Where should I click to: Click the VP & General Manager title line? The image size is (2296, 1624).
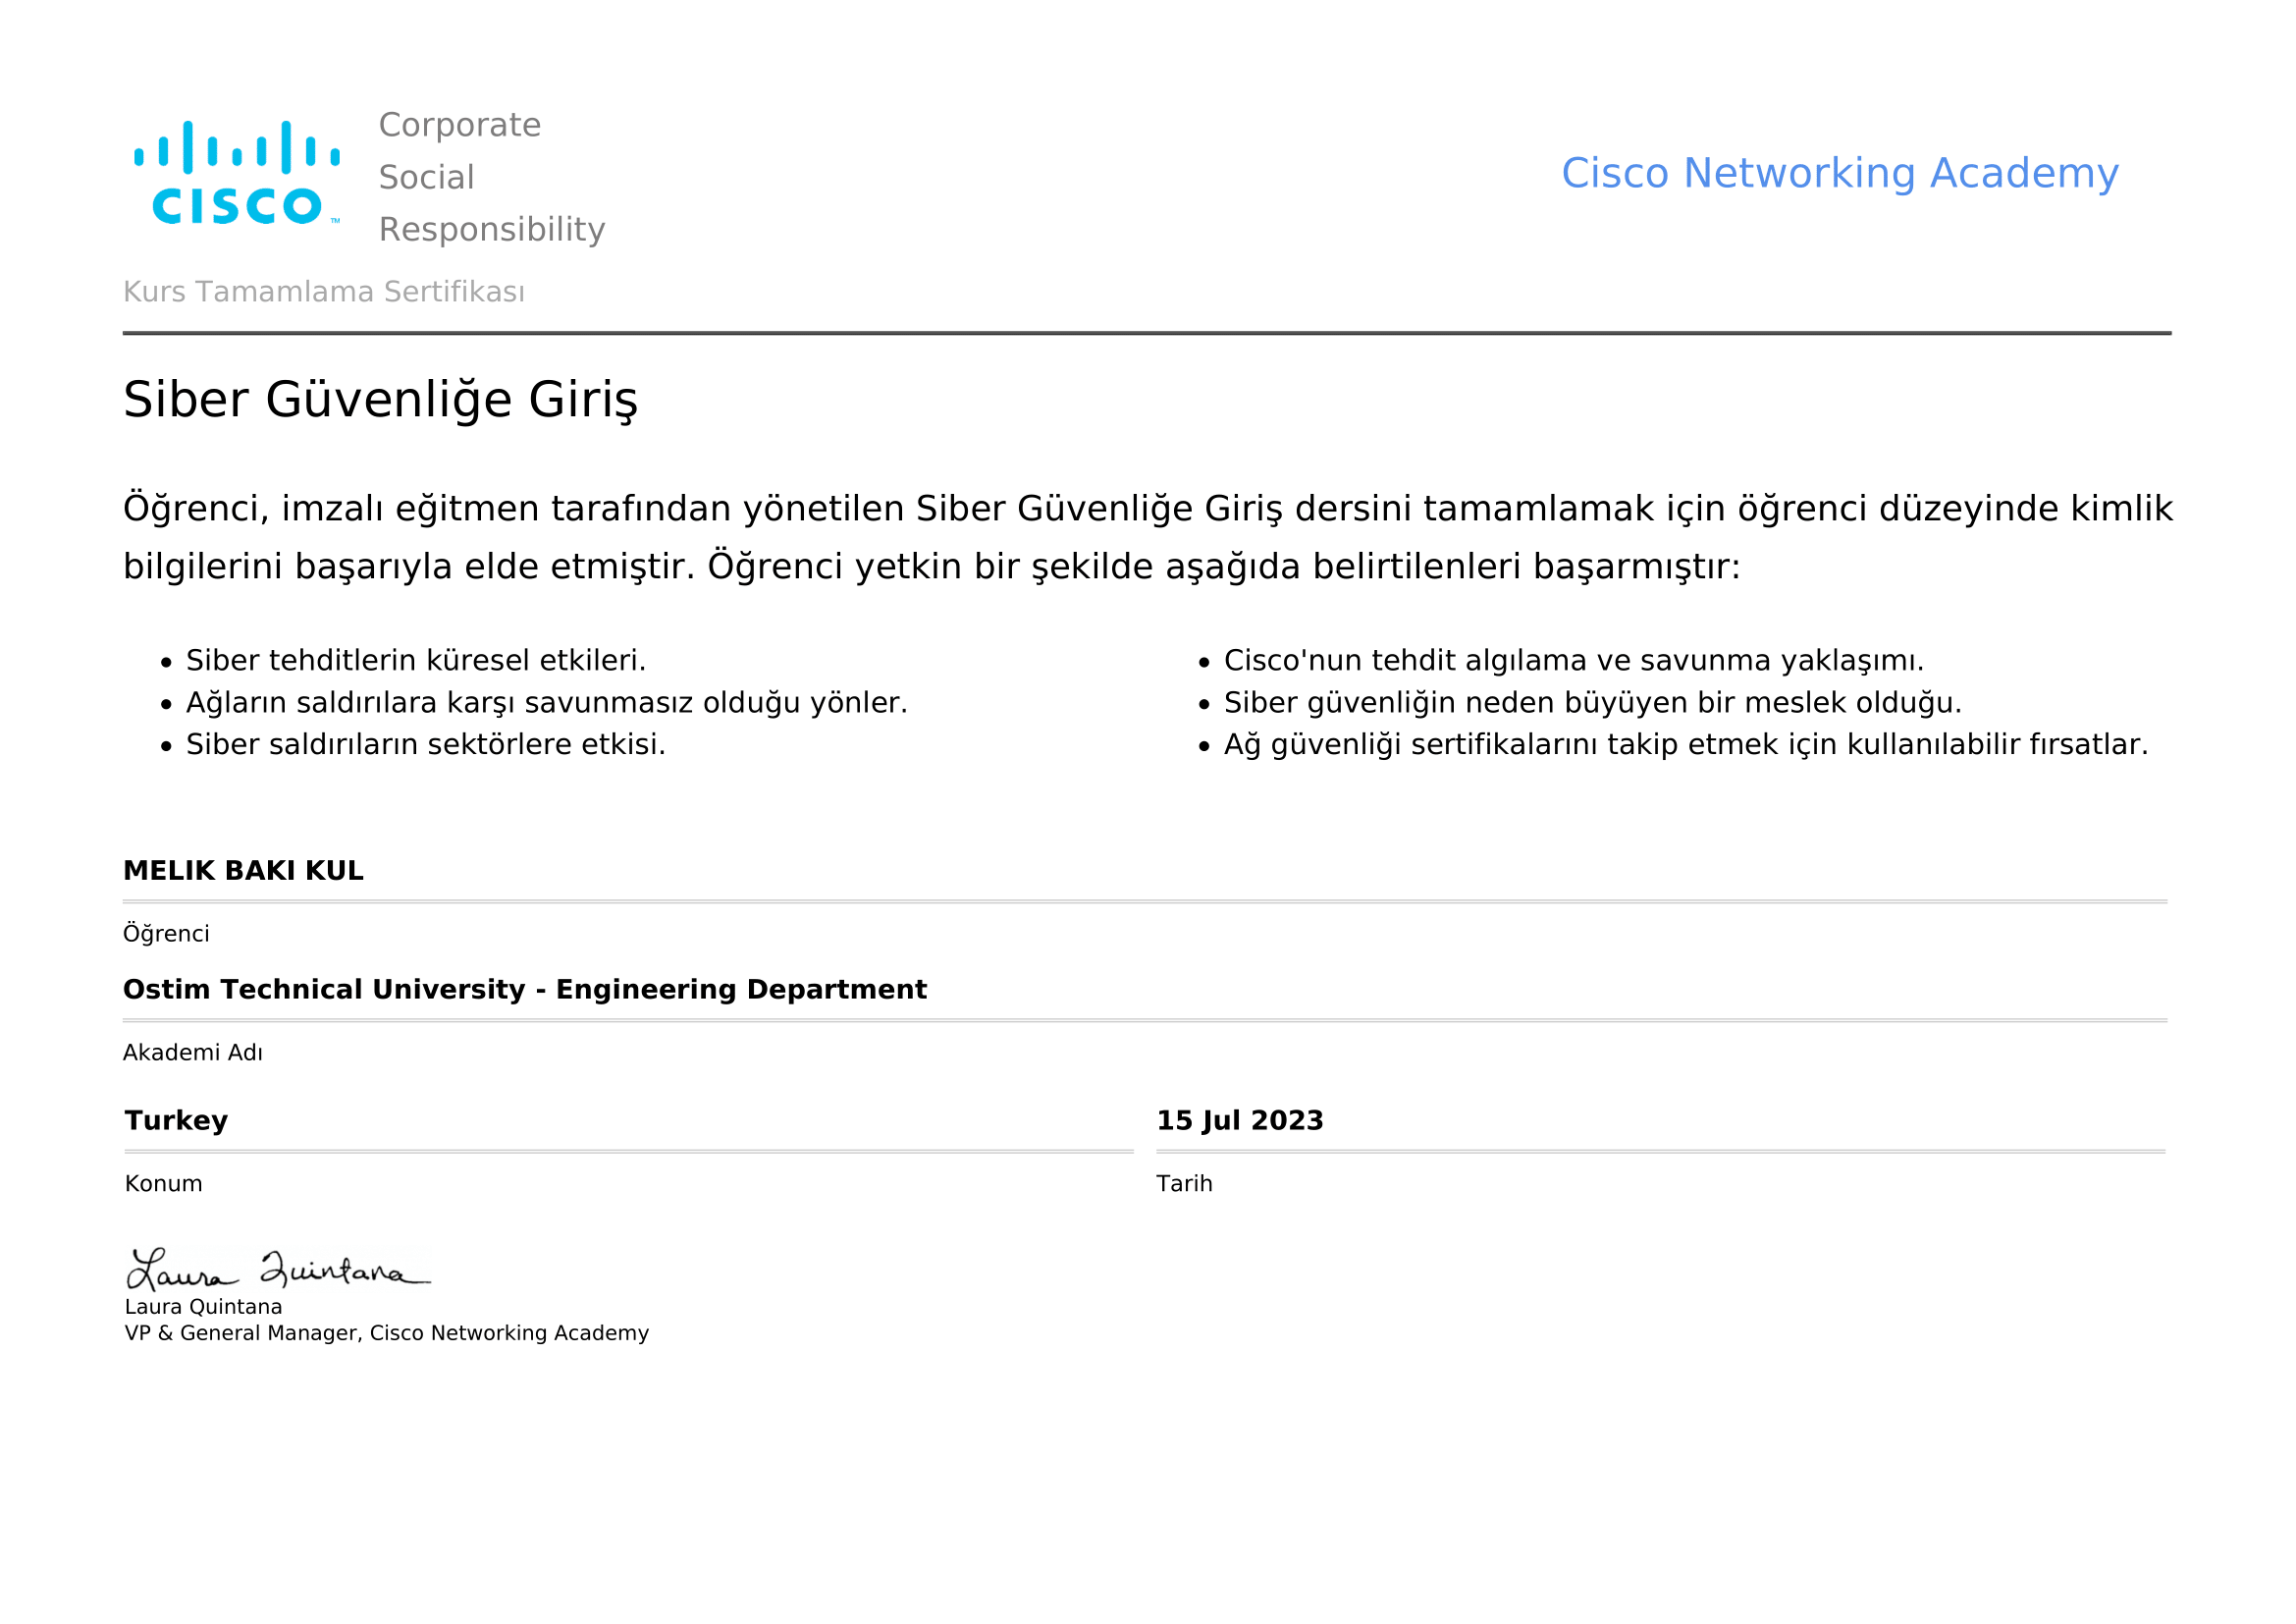386,1334
